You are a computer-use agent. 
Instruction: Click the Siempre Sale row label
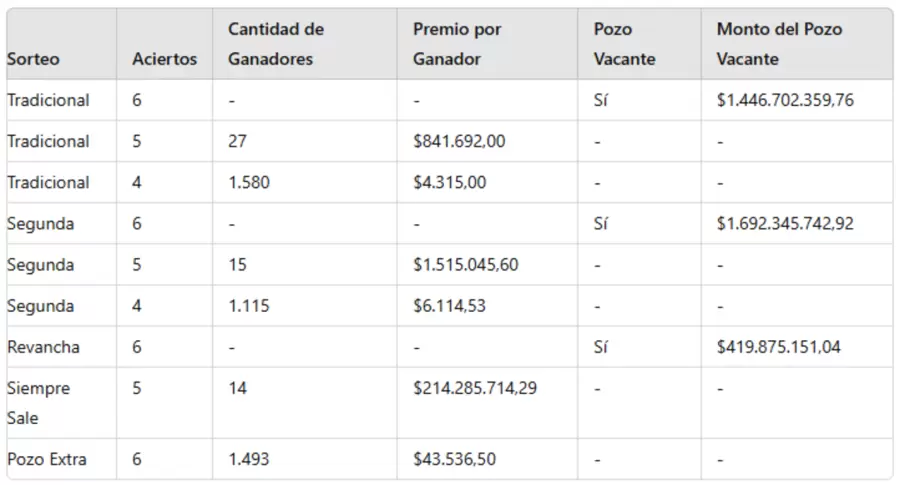(x=38, y=402)
